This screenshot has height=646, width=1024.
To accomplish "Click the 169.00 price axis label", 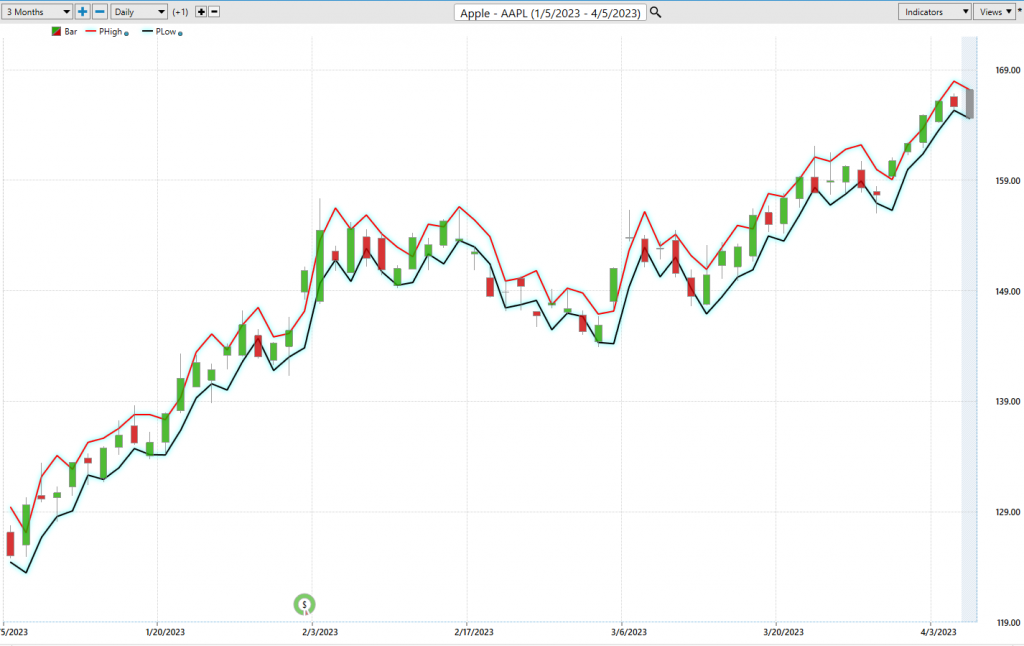I will pos(1008,70).
